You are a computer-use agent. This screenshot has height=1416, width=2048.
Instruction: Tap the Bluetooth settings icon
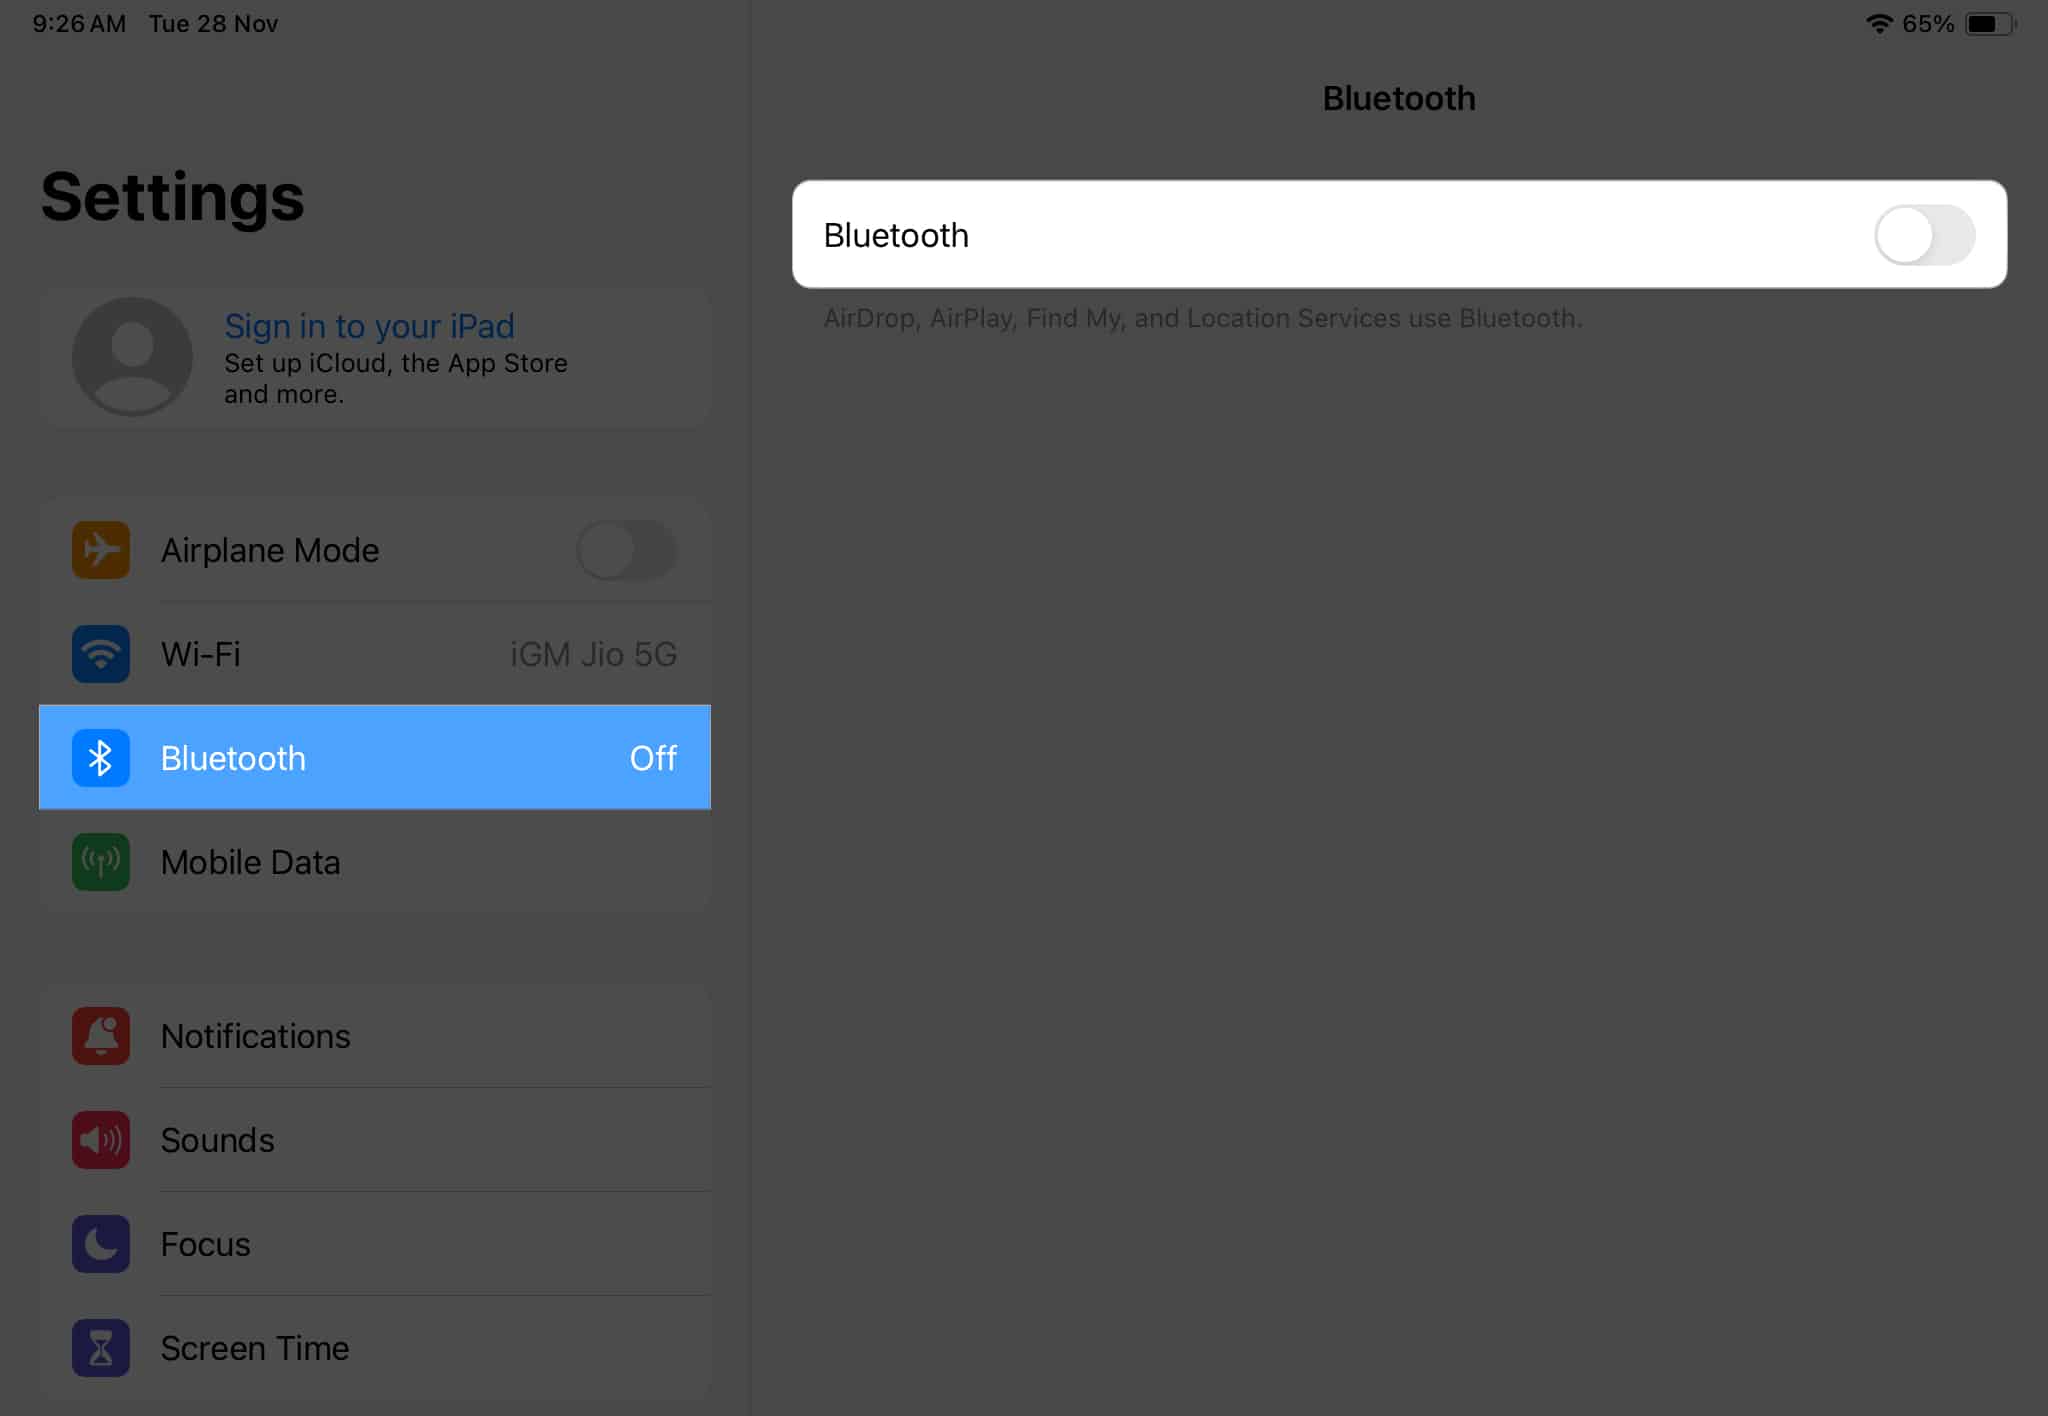[100, 758]
